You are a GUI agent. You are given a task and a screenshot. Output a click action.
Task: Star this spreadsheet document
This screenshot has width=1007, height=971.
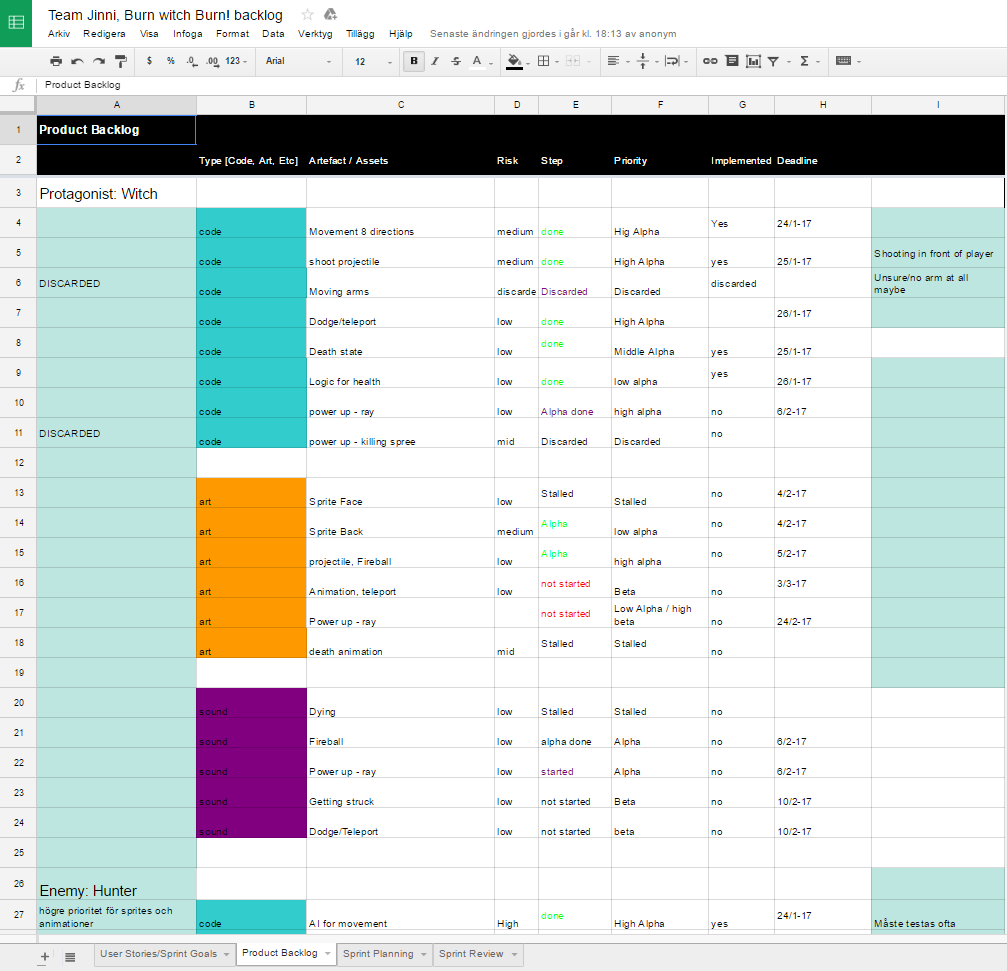tap(308, 14)
